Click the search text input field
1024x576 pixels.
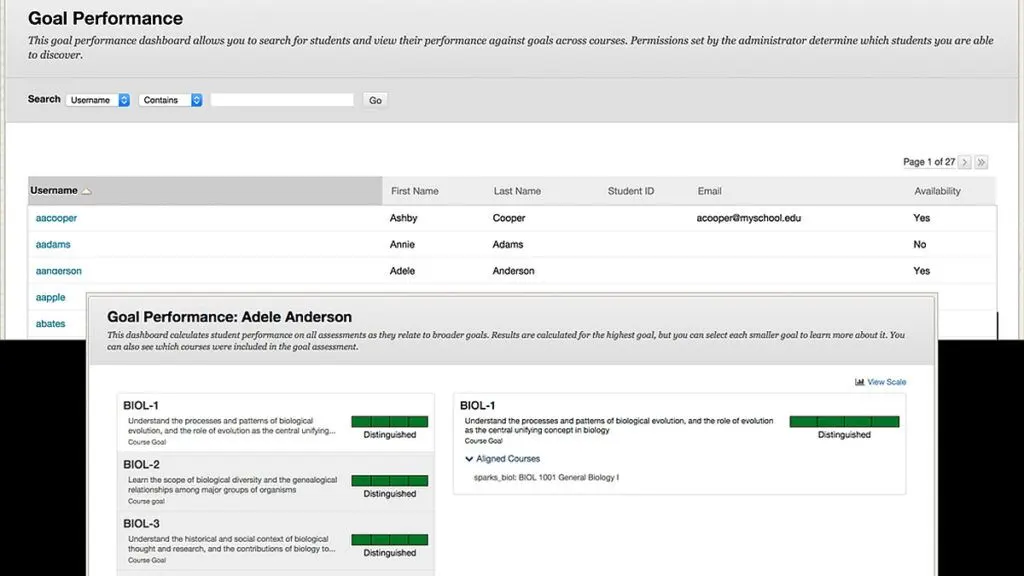coord(282,100)
